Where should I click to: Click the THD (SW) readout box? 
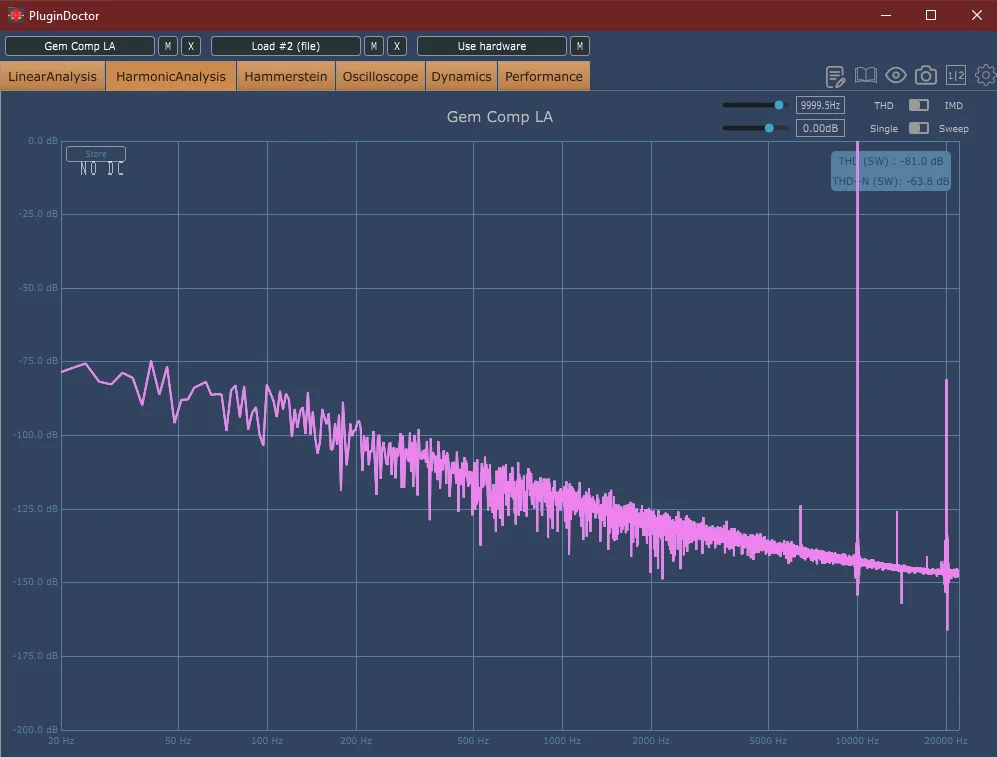[x=891, y=171]
